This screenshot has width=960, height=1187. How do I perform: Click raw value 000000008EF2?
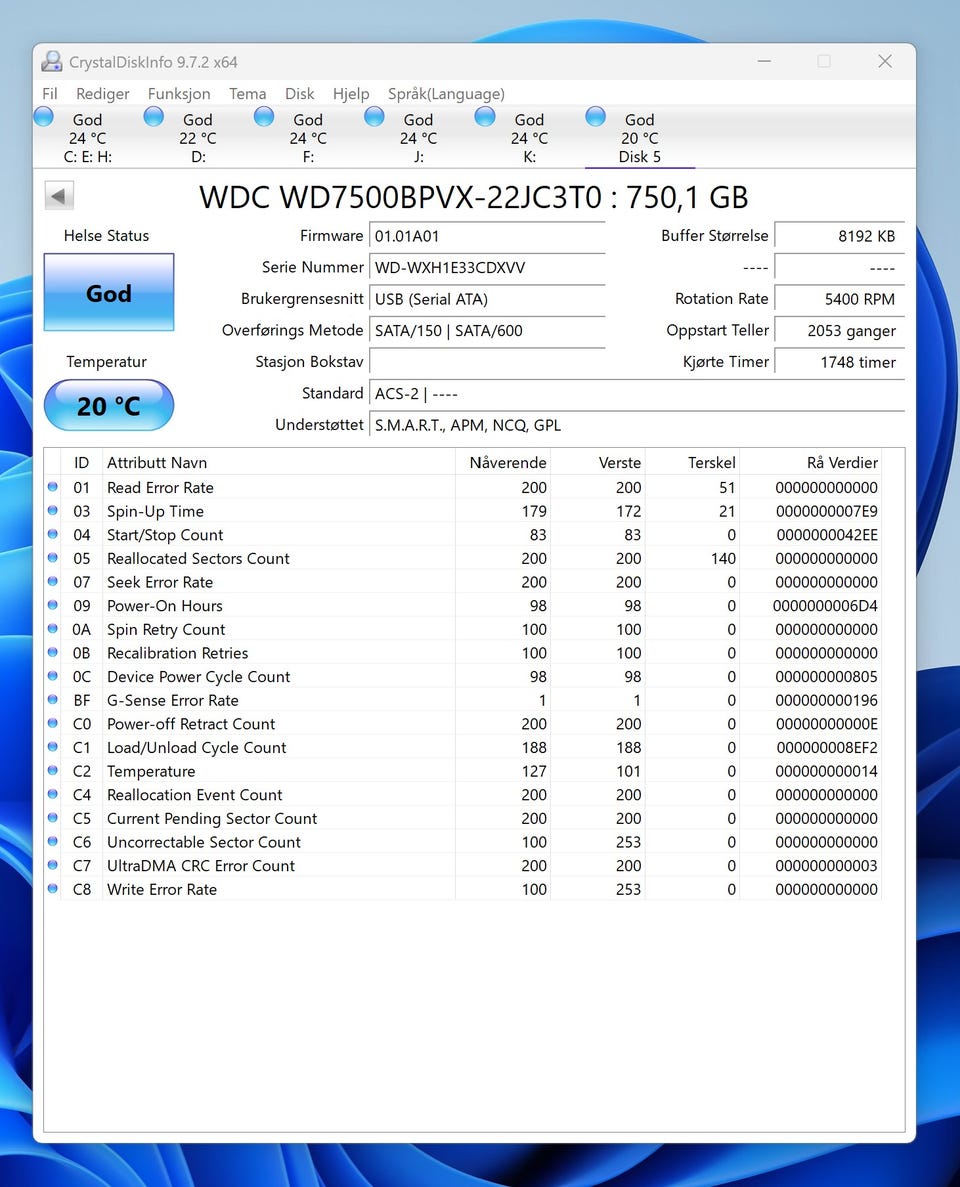pyautogui.click(x=827, y=747)
